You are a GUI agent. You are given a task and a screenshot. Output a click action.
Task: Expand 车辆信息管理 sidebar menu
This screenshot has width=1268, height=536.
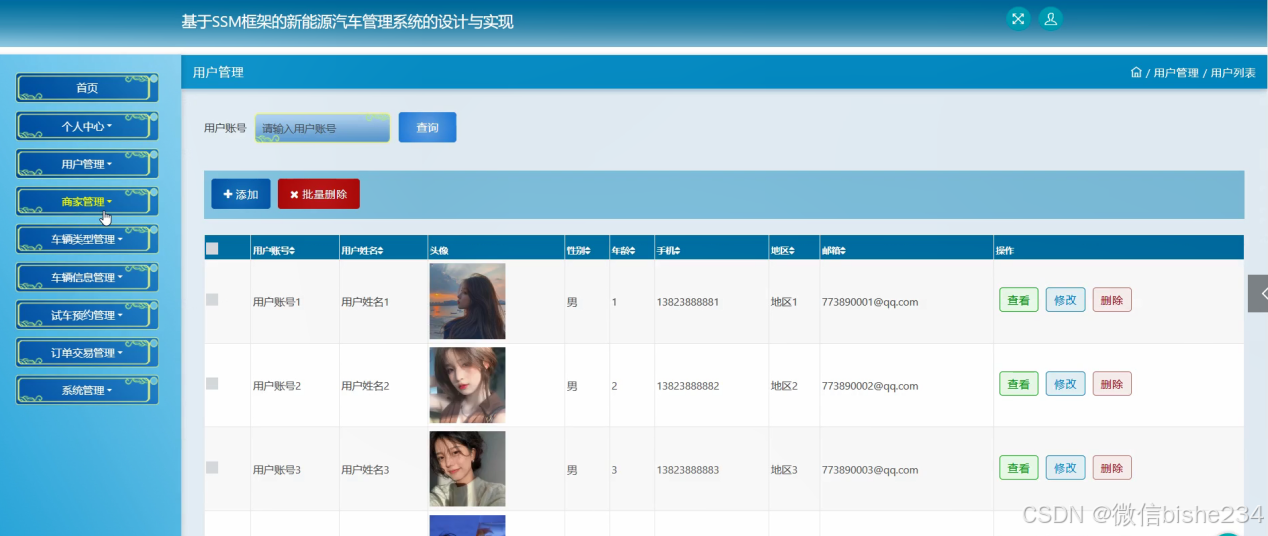(x=87, y=277)
